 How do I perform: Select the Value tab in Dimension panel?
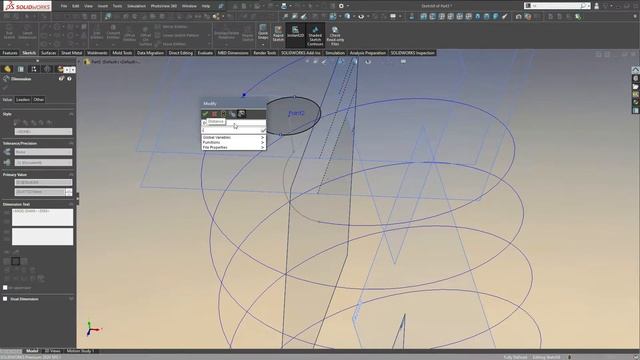pyautogui.click(x=7, y=100)
